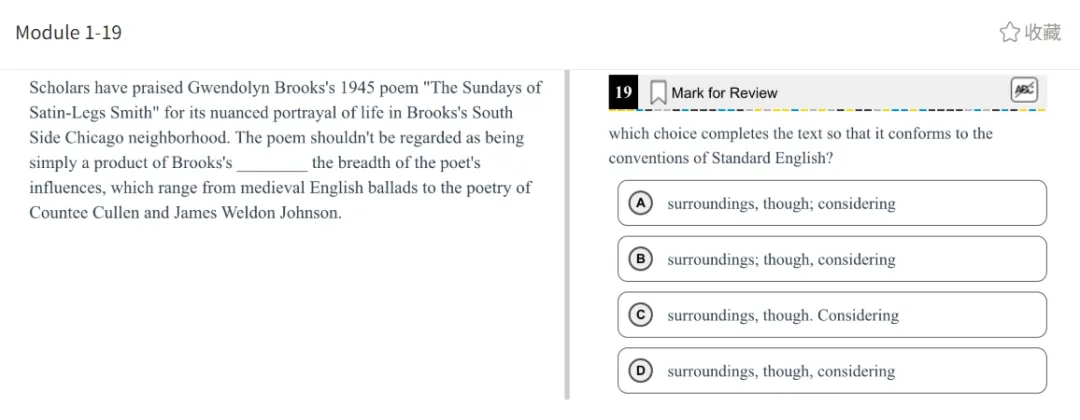Click the star favorite icon
The image size is (1080, 420).
(1009, 32)
